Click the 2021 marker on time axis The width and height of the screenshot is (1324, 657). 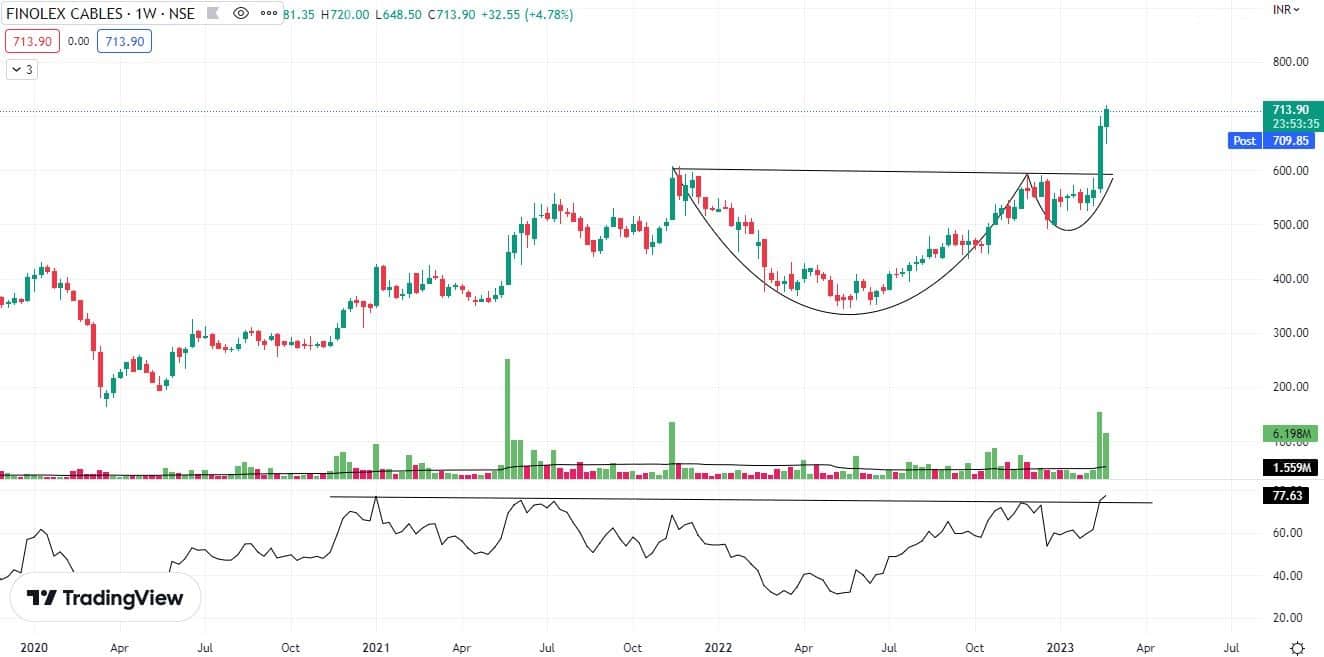point(376,647)
